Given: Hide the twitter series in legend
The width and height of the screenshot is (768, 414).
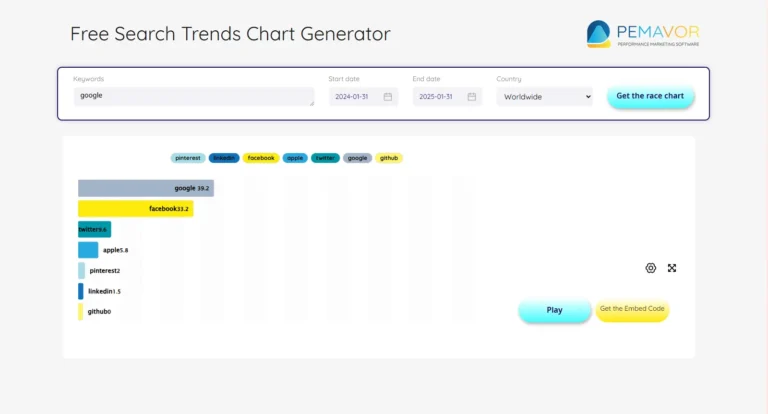Looking at the screenshot, I should click(325, 158).
